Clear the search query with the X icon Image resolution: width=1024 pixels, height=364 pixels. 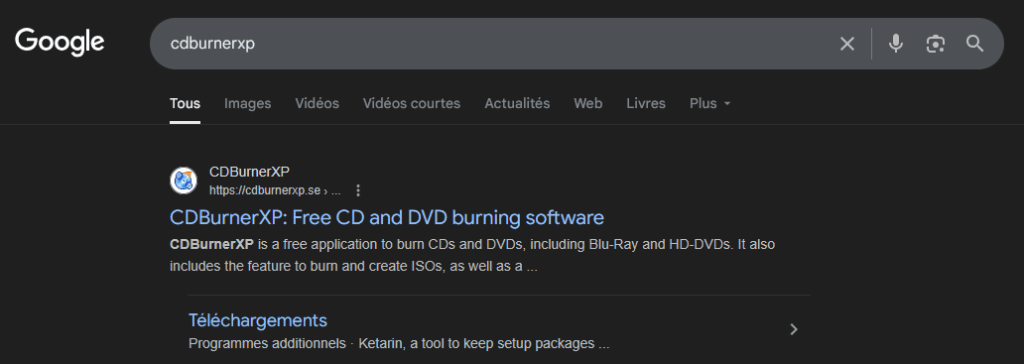coord(847,44)
